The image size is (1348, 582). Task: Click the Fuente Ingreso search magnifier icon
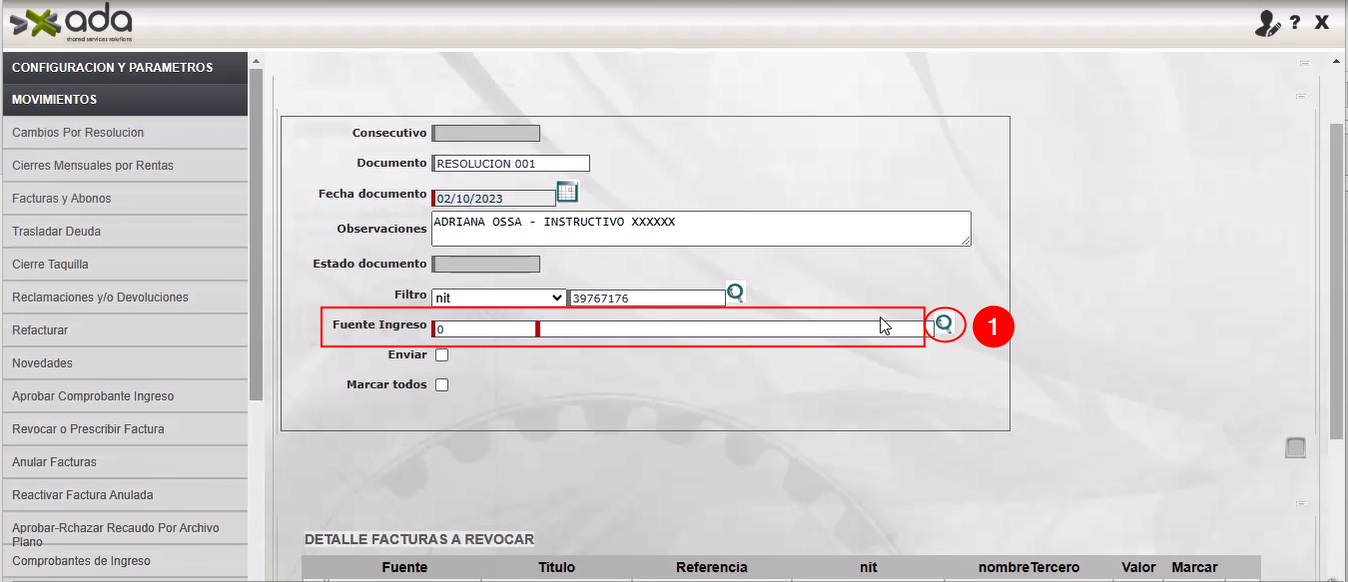point(943,324)
